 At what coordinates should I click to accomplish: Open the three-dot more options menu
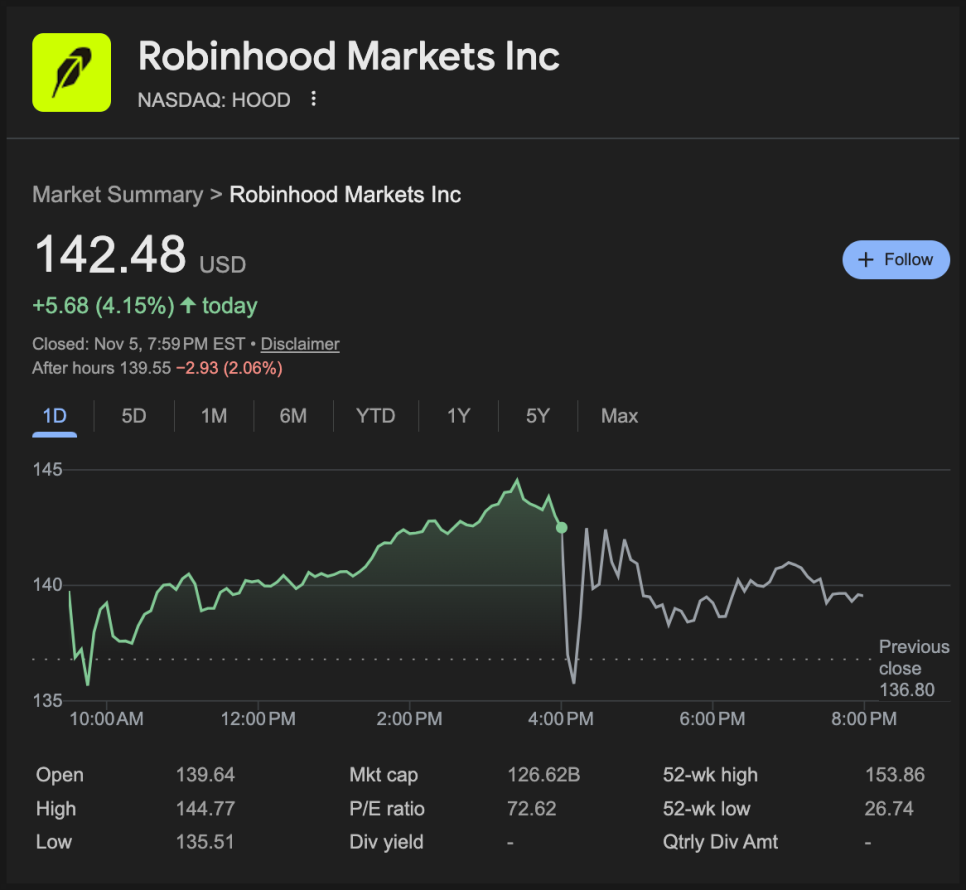314,99
